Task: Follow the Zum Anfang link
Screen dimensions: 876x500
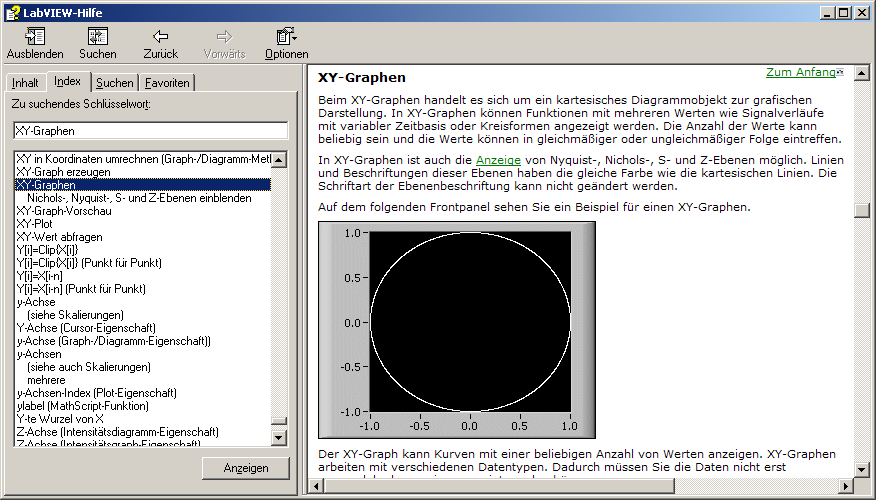Action: tap(801, 72)
